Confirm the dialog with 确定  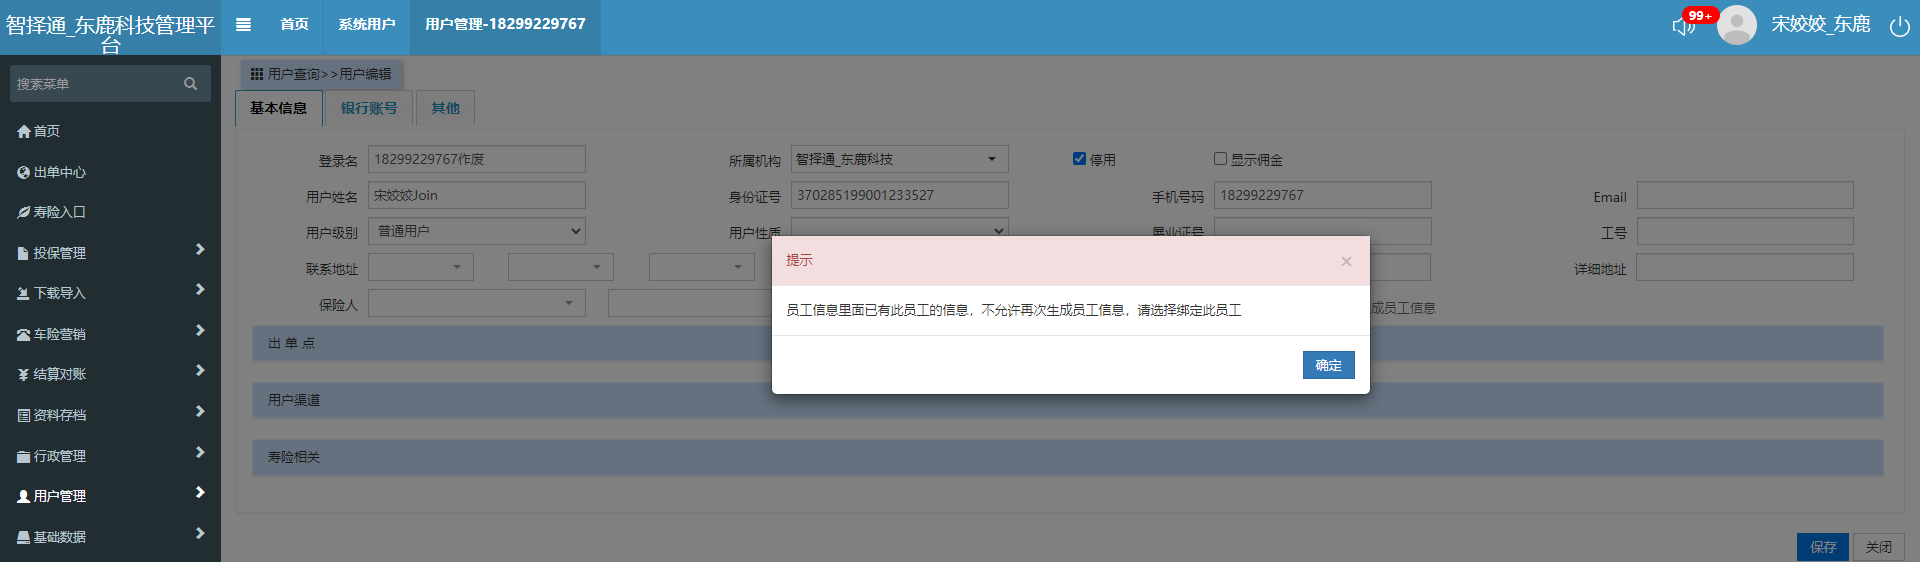click(x=1328, y=365)
